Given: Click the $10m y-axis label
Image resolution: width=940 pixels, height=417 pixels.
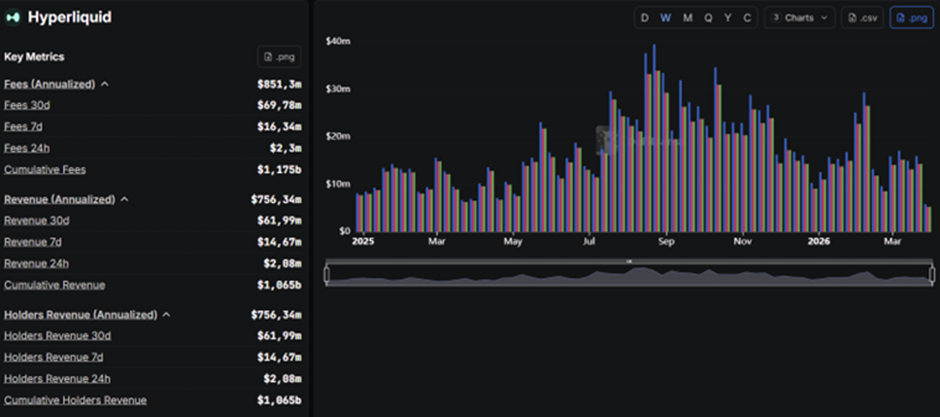Looking at the screenshot, I should pyautogui.click(x=338, y=183).
